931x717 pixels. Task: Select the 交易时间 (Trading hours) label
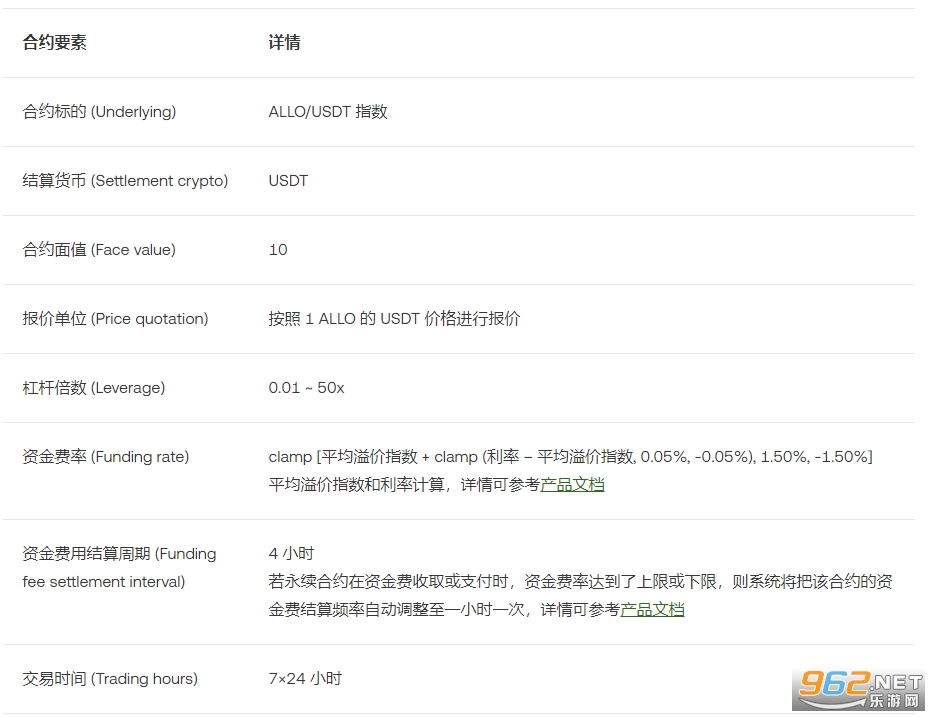pos(110,678)
